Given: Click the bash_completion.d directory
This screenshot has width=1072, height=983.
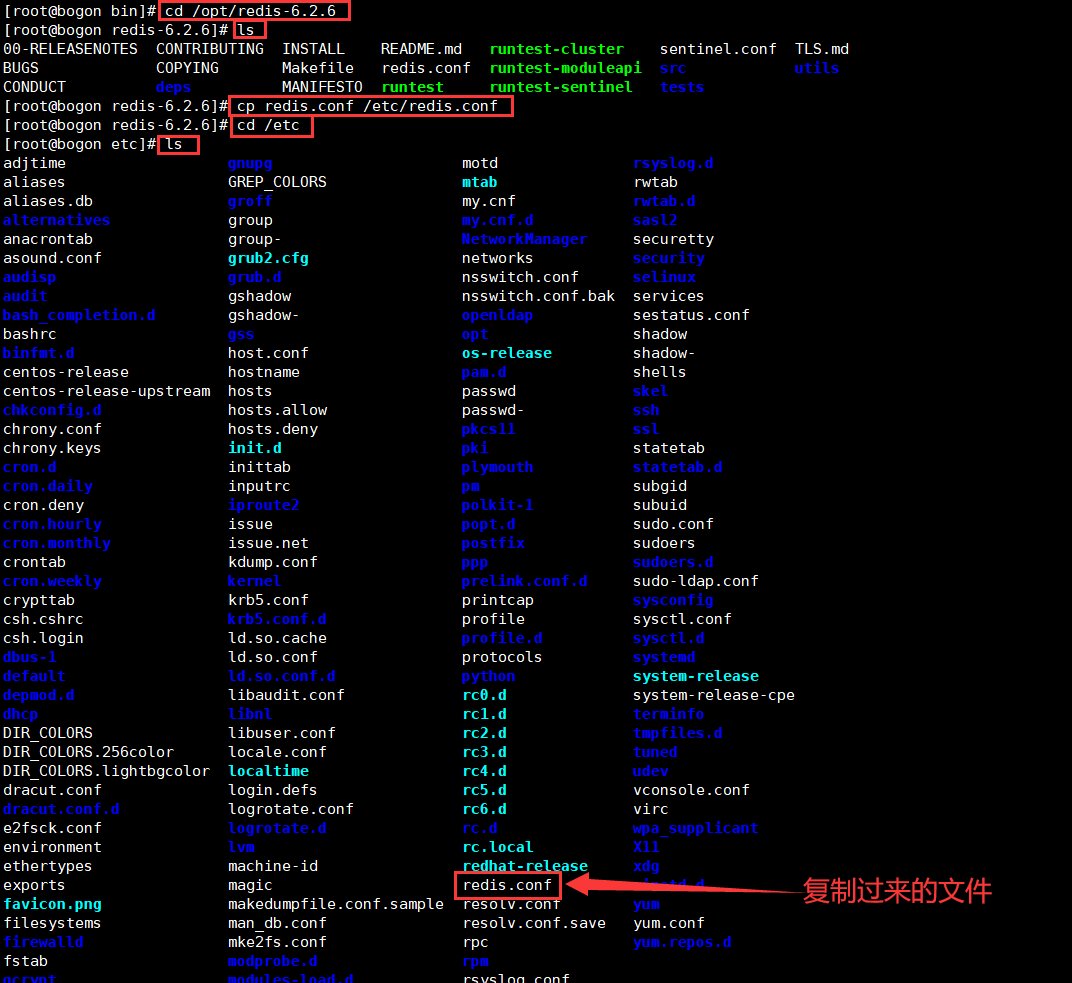Looking at the screenshot, I should click(79, 315).
